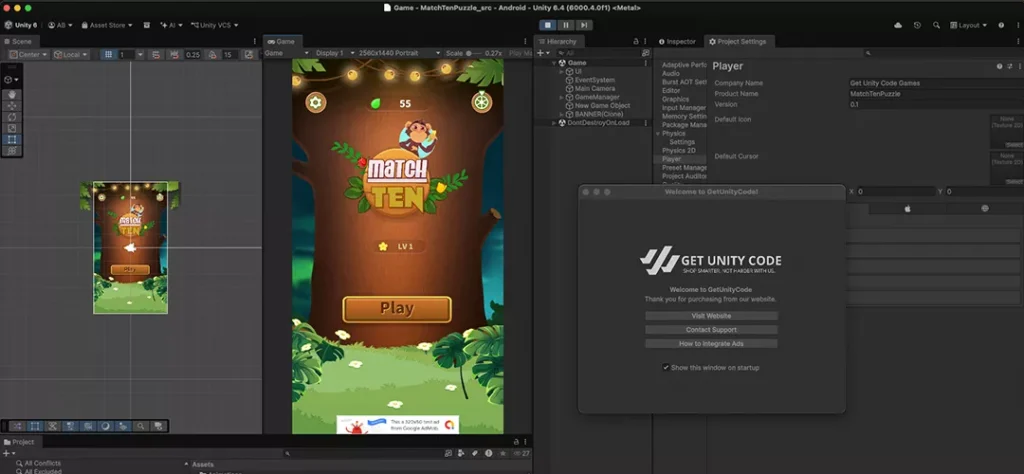
Task: Select Physics 2D in settings list
Action: pos(678,150)
